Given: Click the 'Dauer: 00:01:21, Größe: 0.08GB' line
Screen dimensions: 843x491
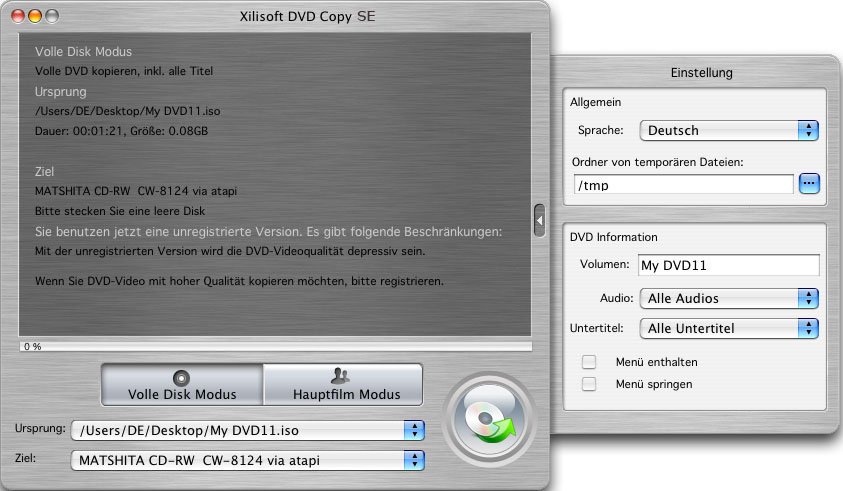Looking at the screenshot, I should point(122,131).
